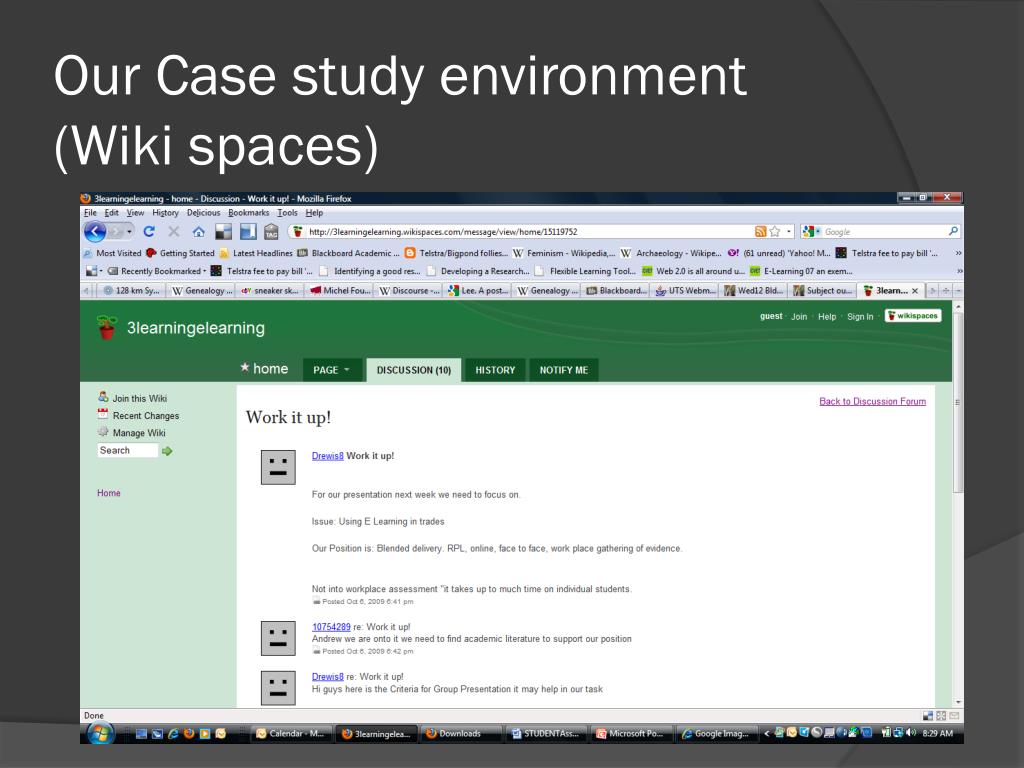Switch to the HISTORY tab

[x=495, y=370]
